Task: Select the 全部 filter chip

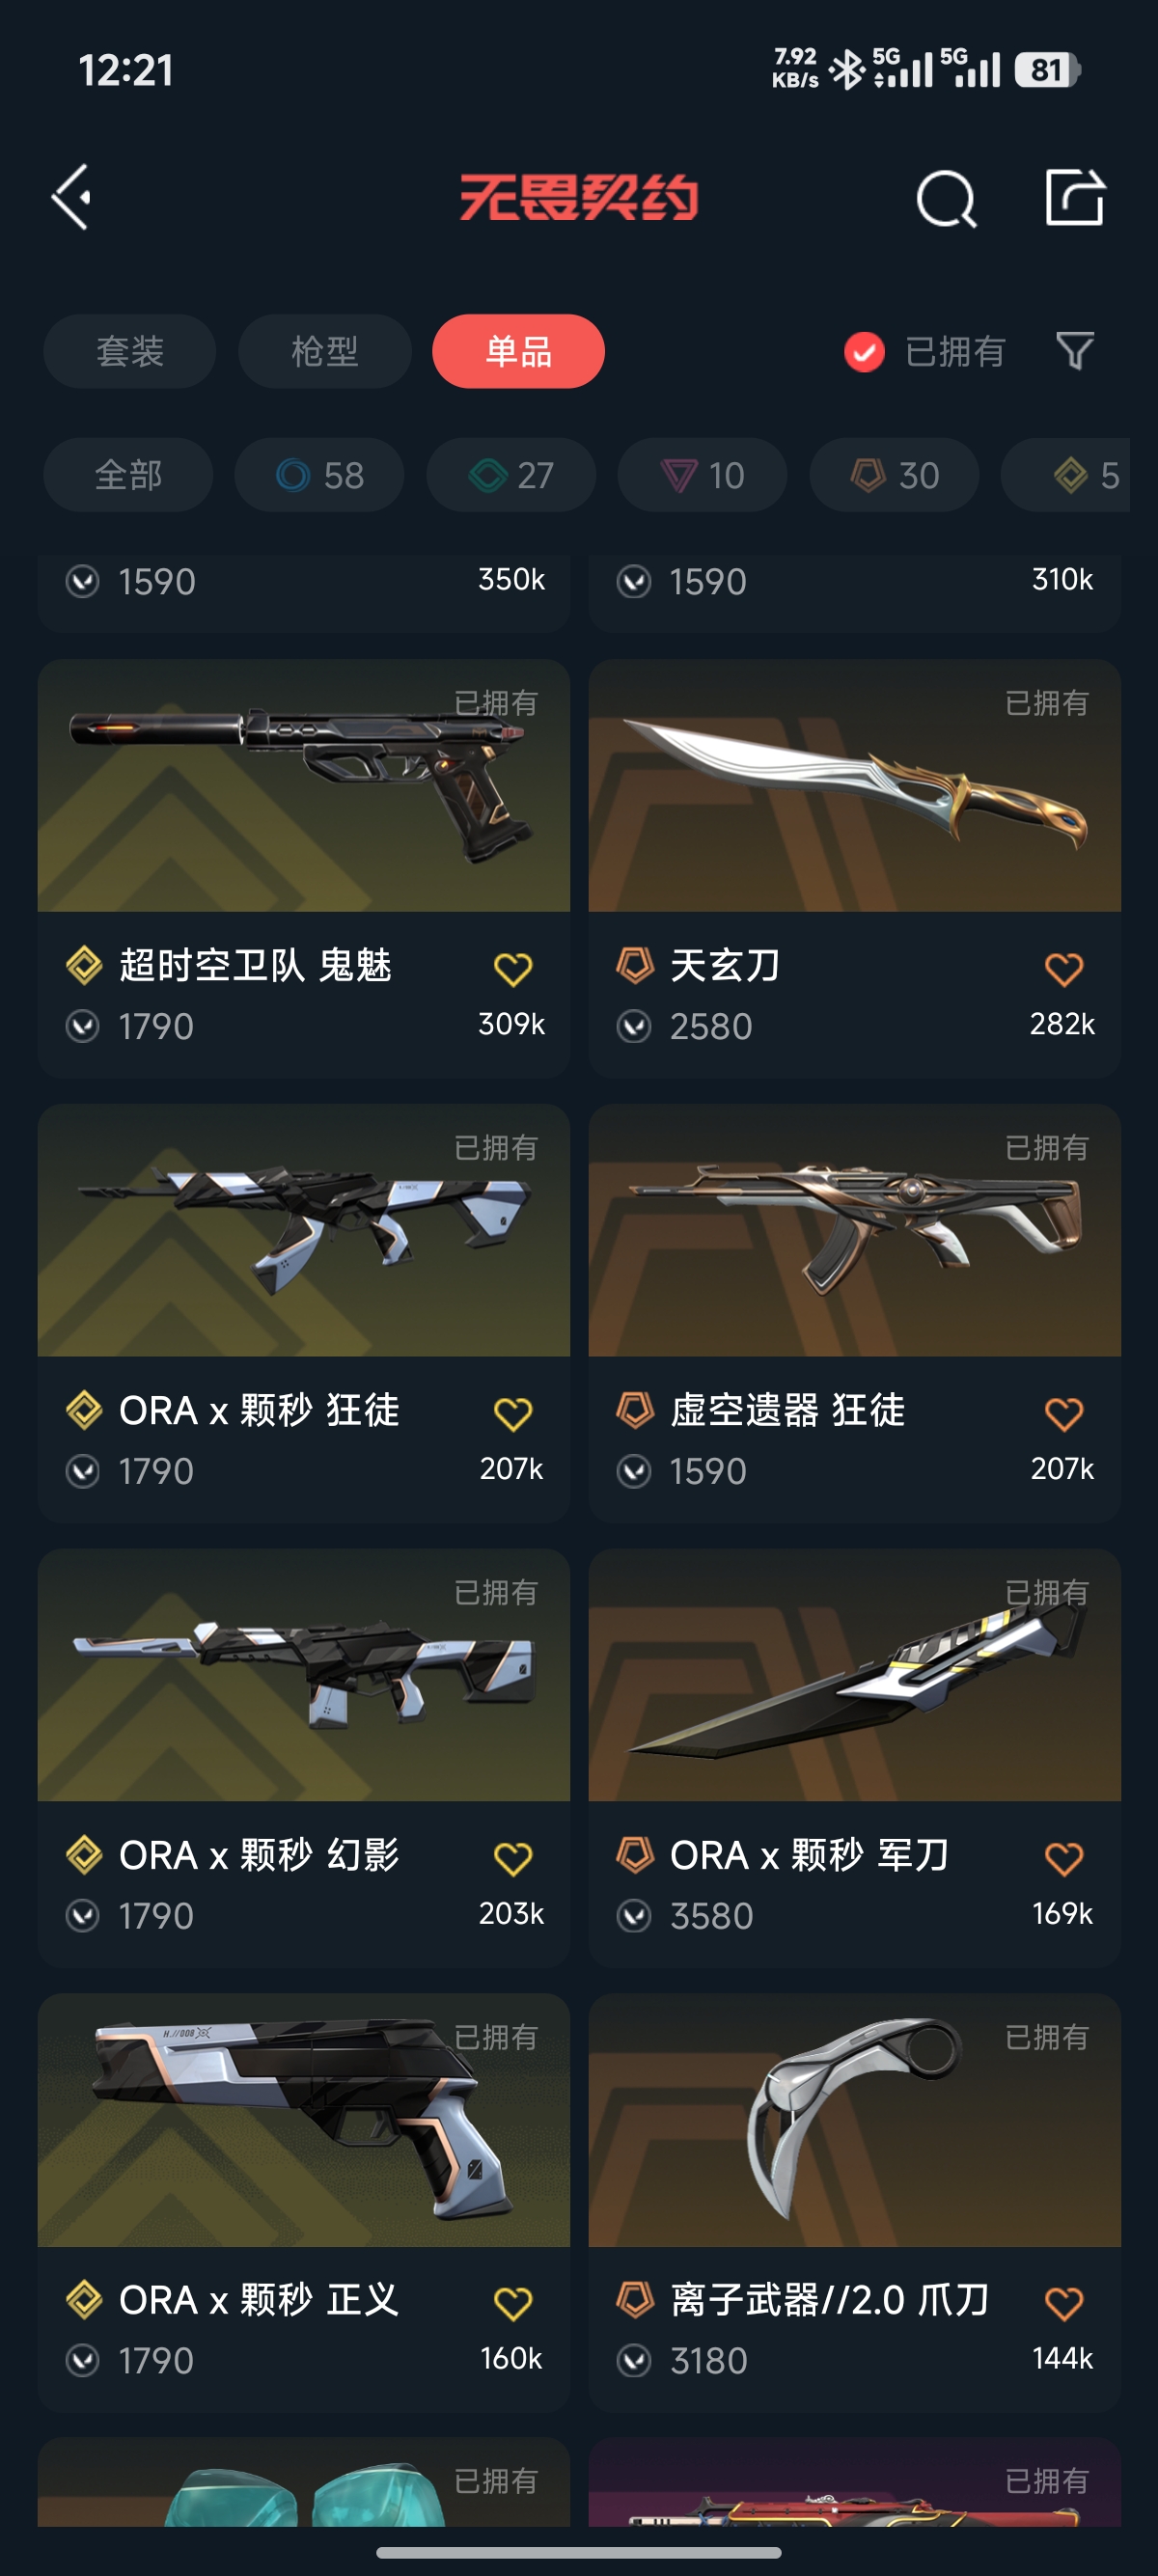Action: [x=128, y=475]
